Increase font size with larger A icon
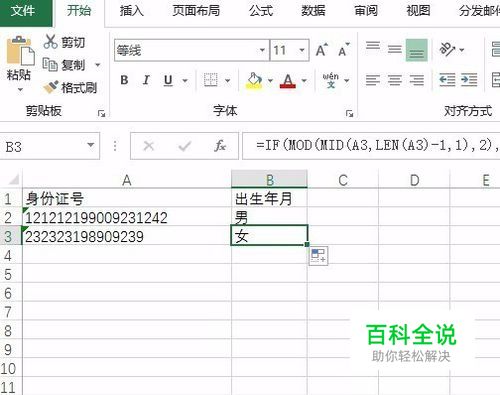 [x=322, y=50]
